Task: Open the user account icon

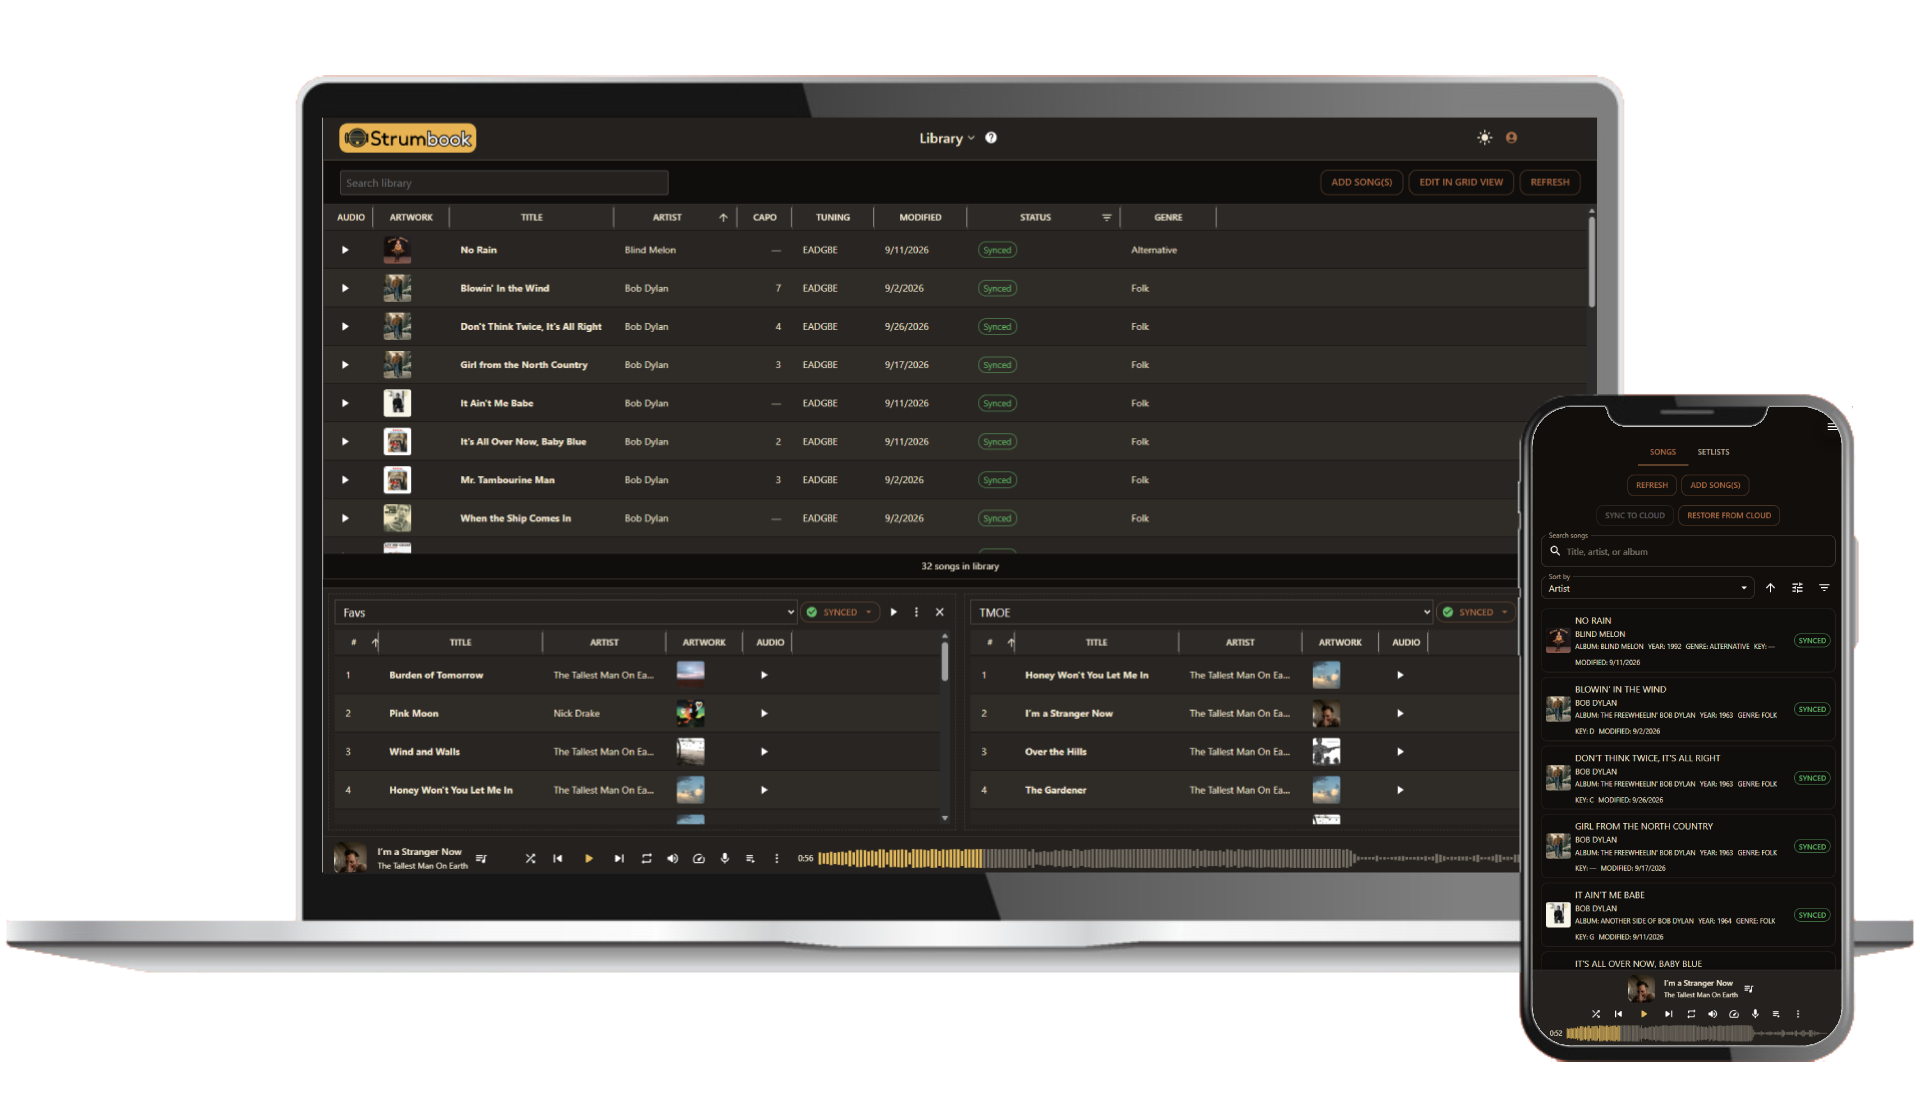Action: click(x=1511, y=138)
